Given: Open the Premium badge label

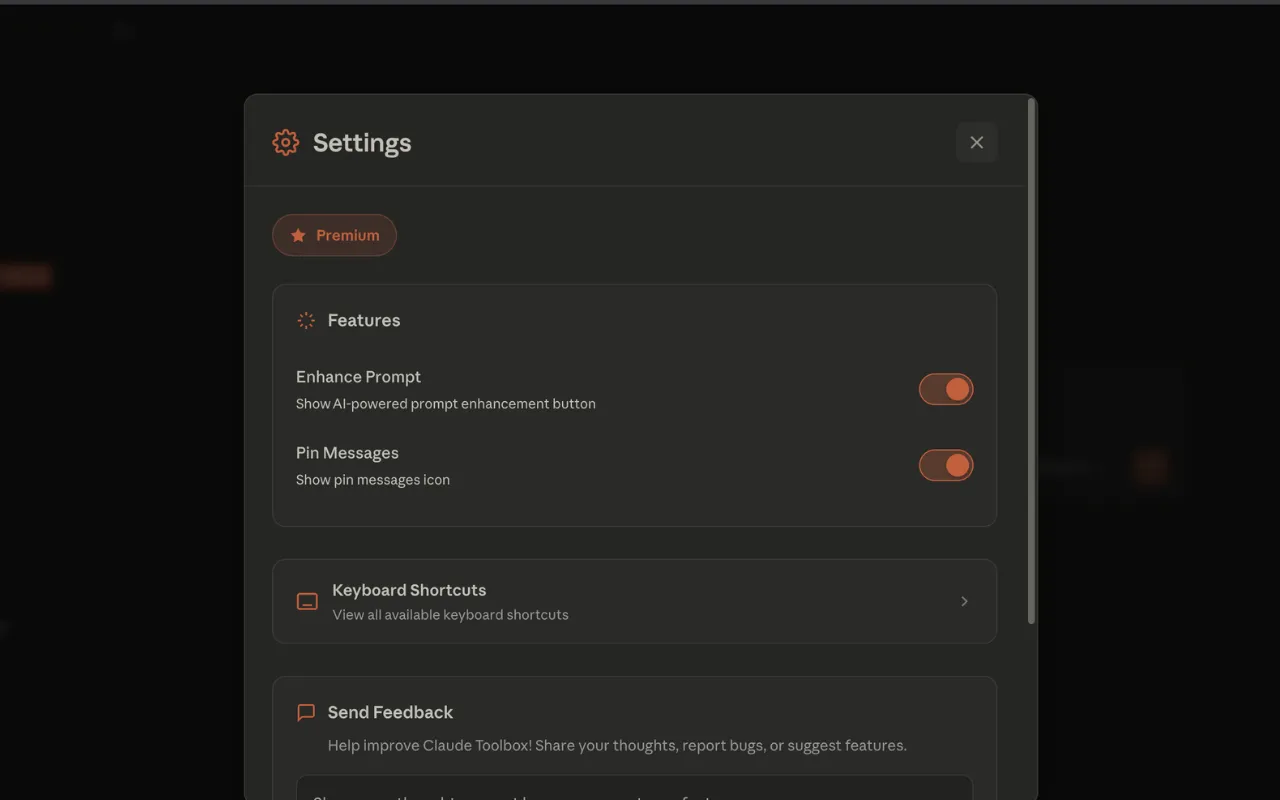Looking at the screenshot, I should tap(348, 236).
